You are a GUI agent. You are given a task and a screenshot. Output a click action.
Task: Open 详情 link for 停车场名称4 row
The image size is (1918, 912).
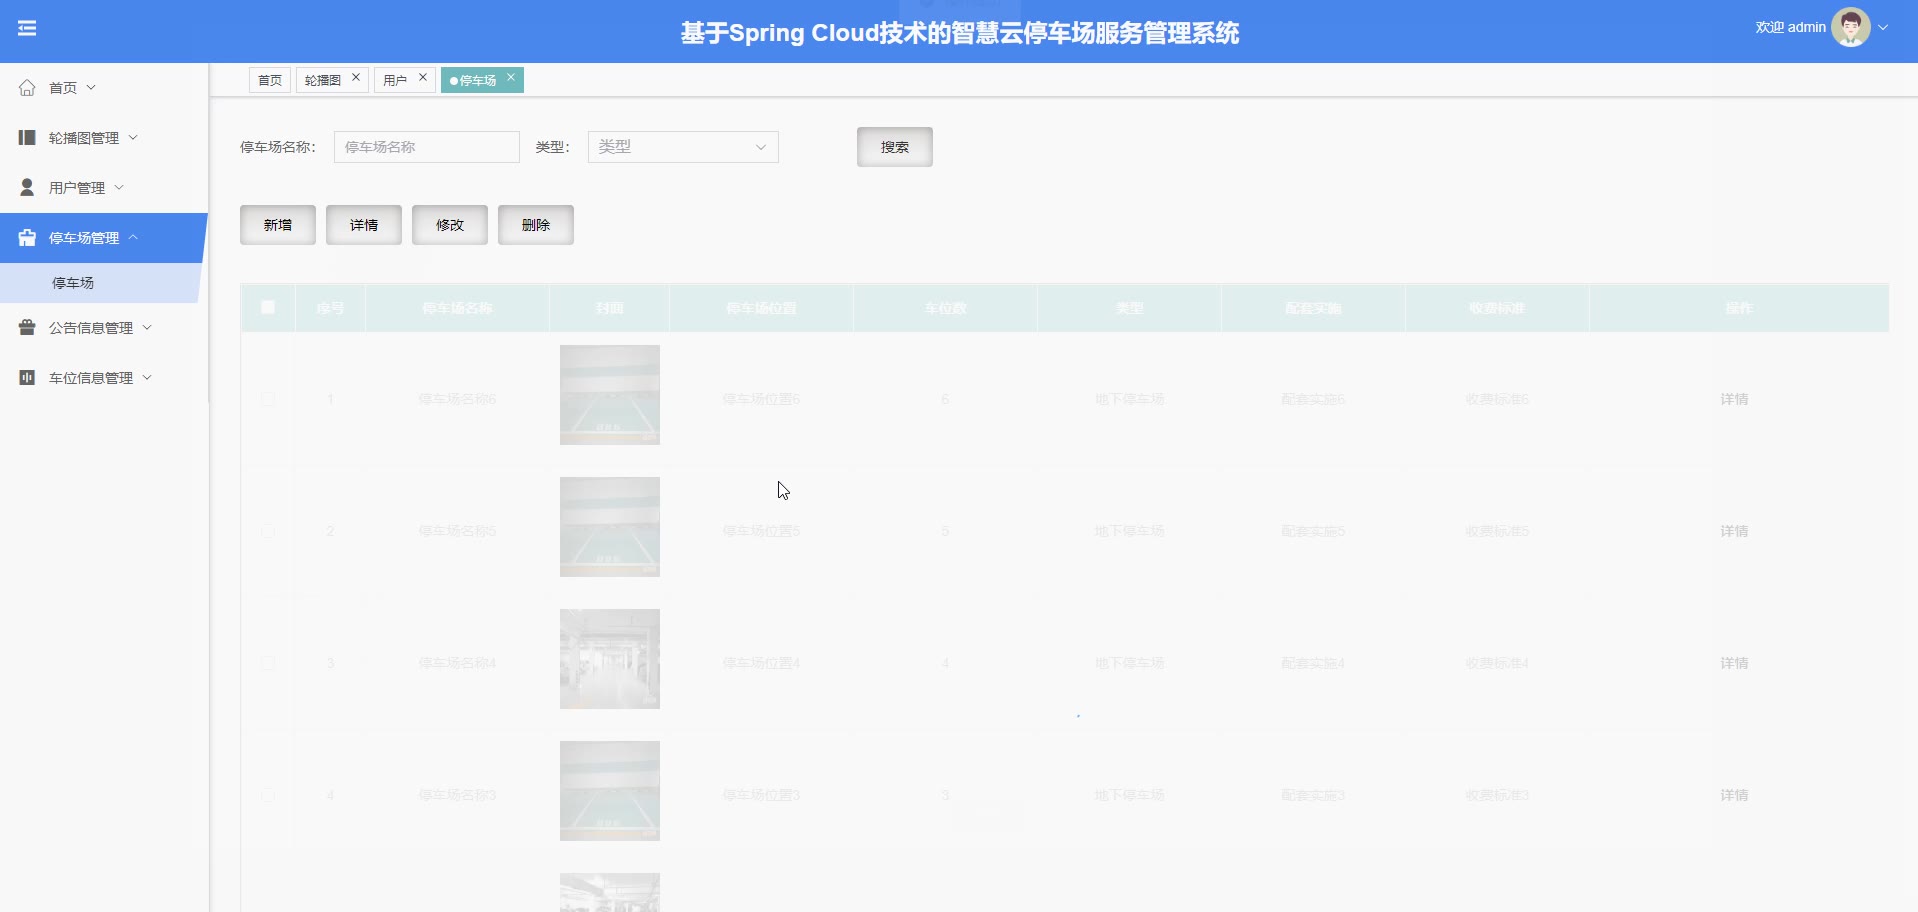1734,663
